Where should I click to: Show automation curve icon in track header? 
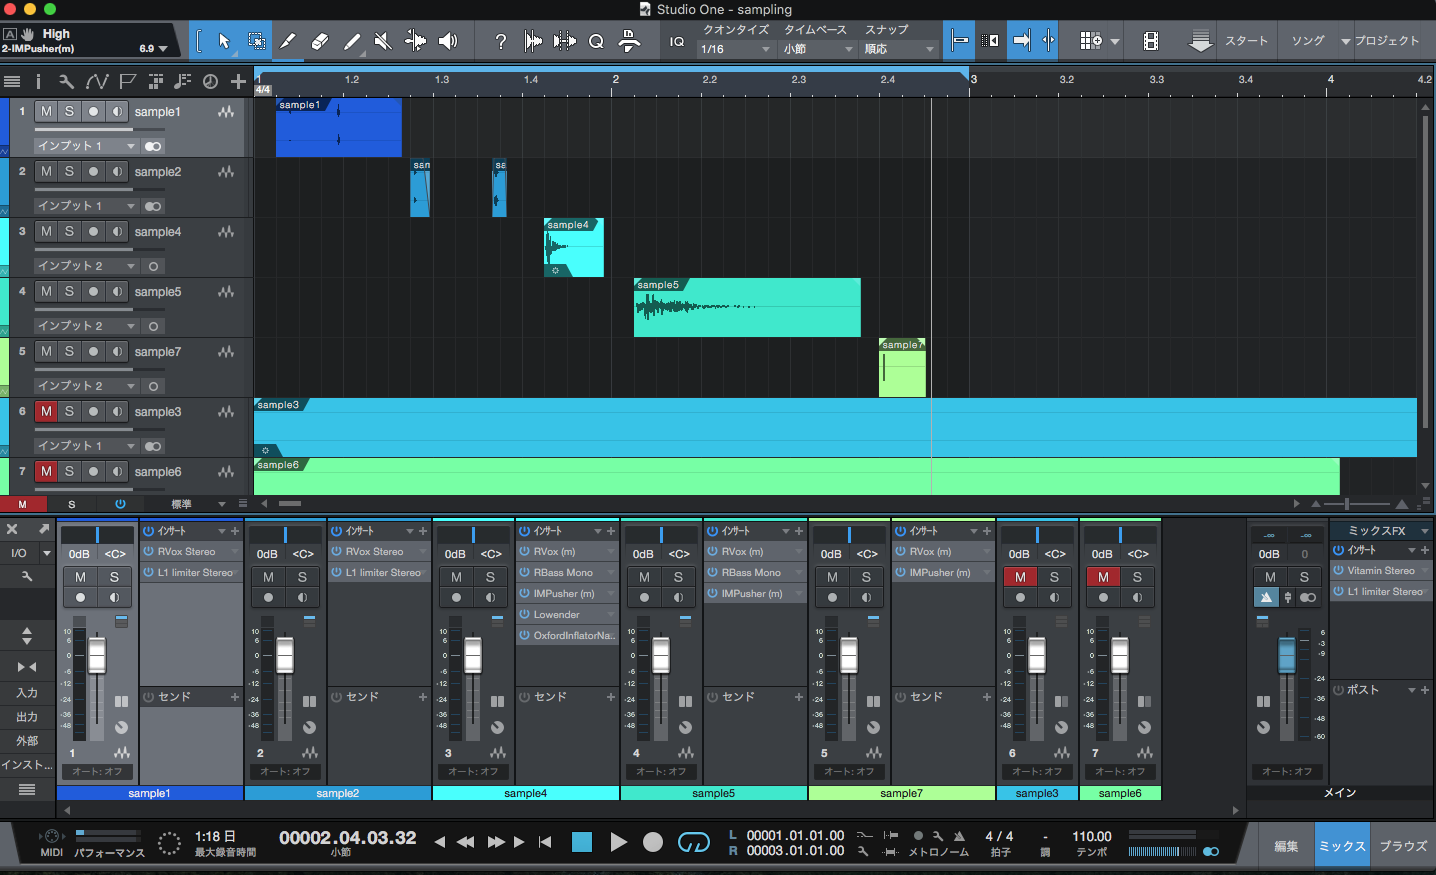[97, 82]
